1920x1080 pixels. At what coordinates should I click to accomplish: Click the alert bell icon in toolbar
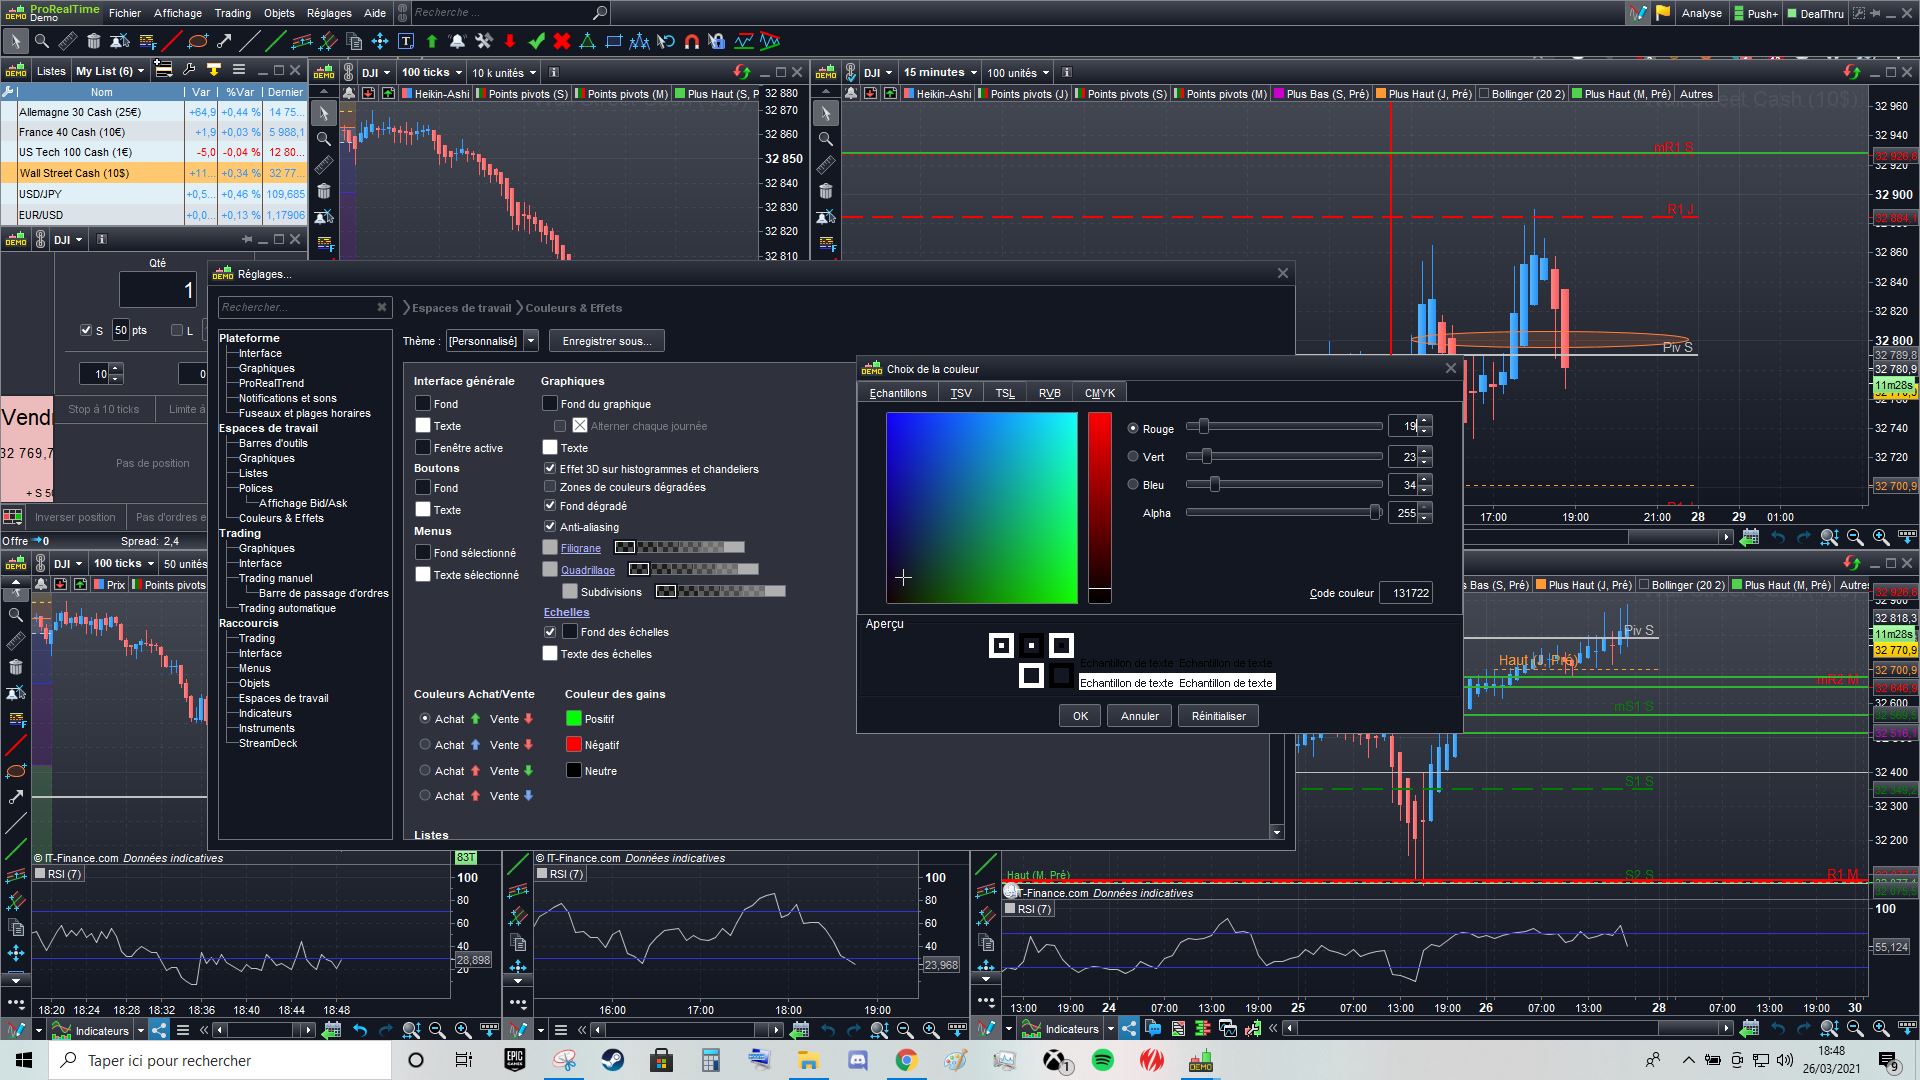tap(457, 41)
